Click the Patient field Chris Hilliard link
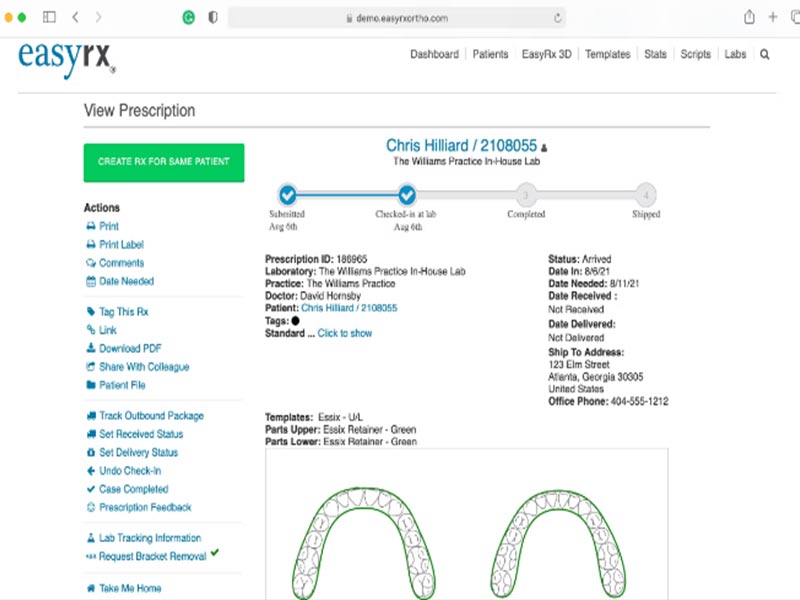The image size is (800, 600). coord(349,308)
